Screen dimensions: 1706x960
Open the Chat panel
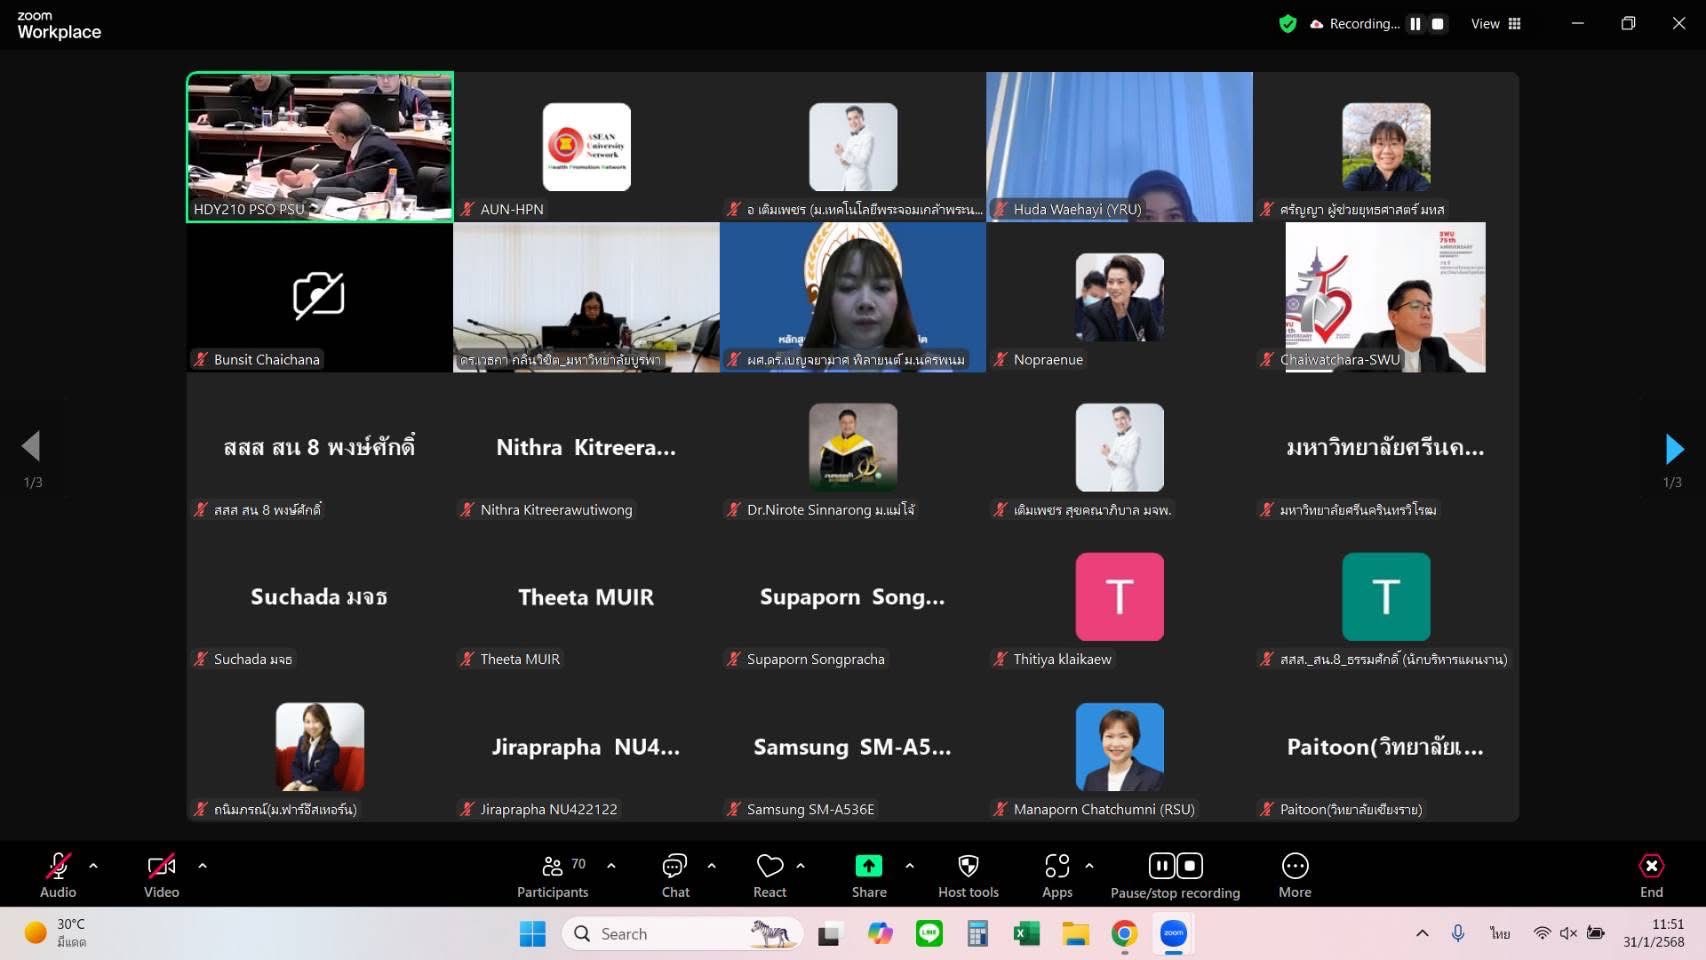(675, 866)
